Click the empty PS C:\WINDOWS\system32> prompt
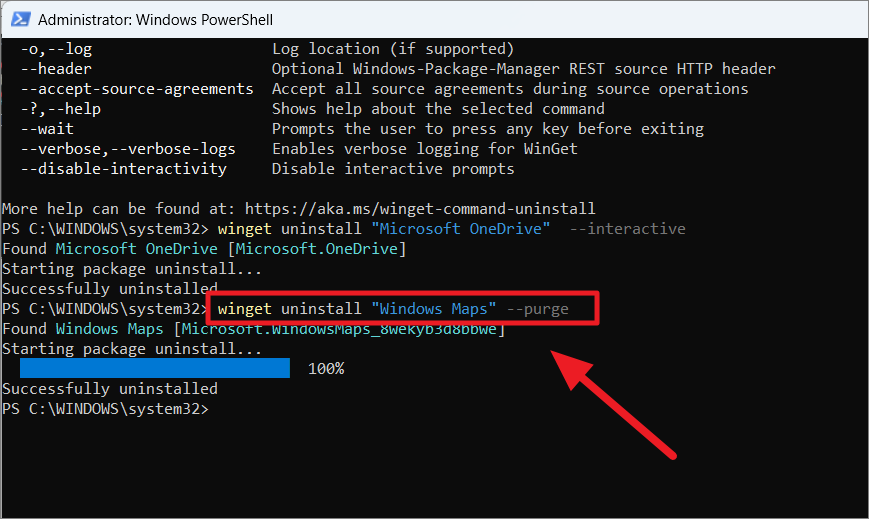Viewport: 869px width, 519px height. pyautogui.click(x=105, y=409)
